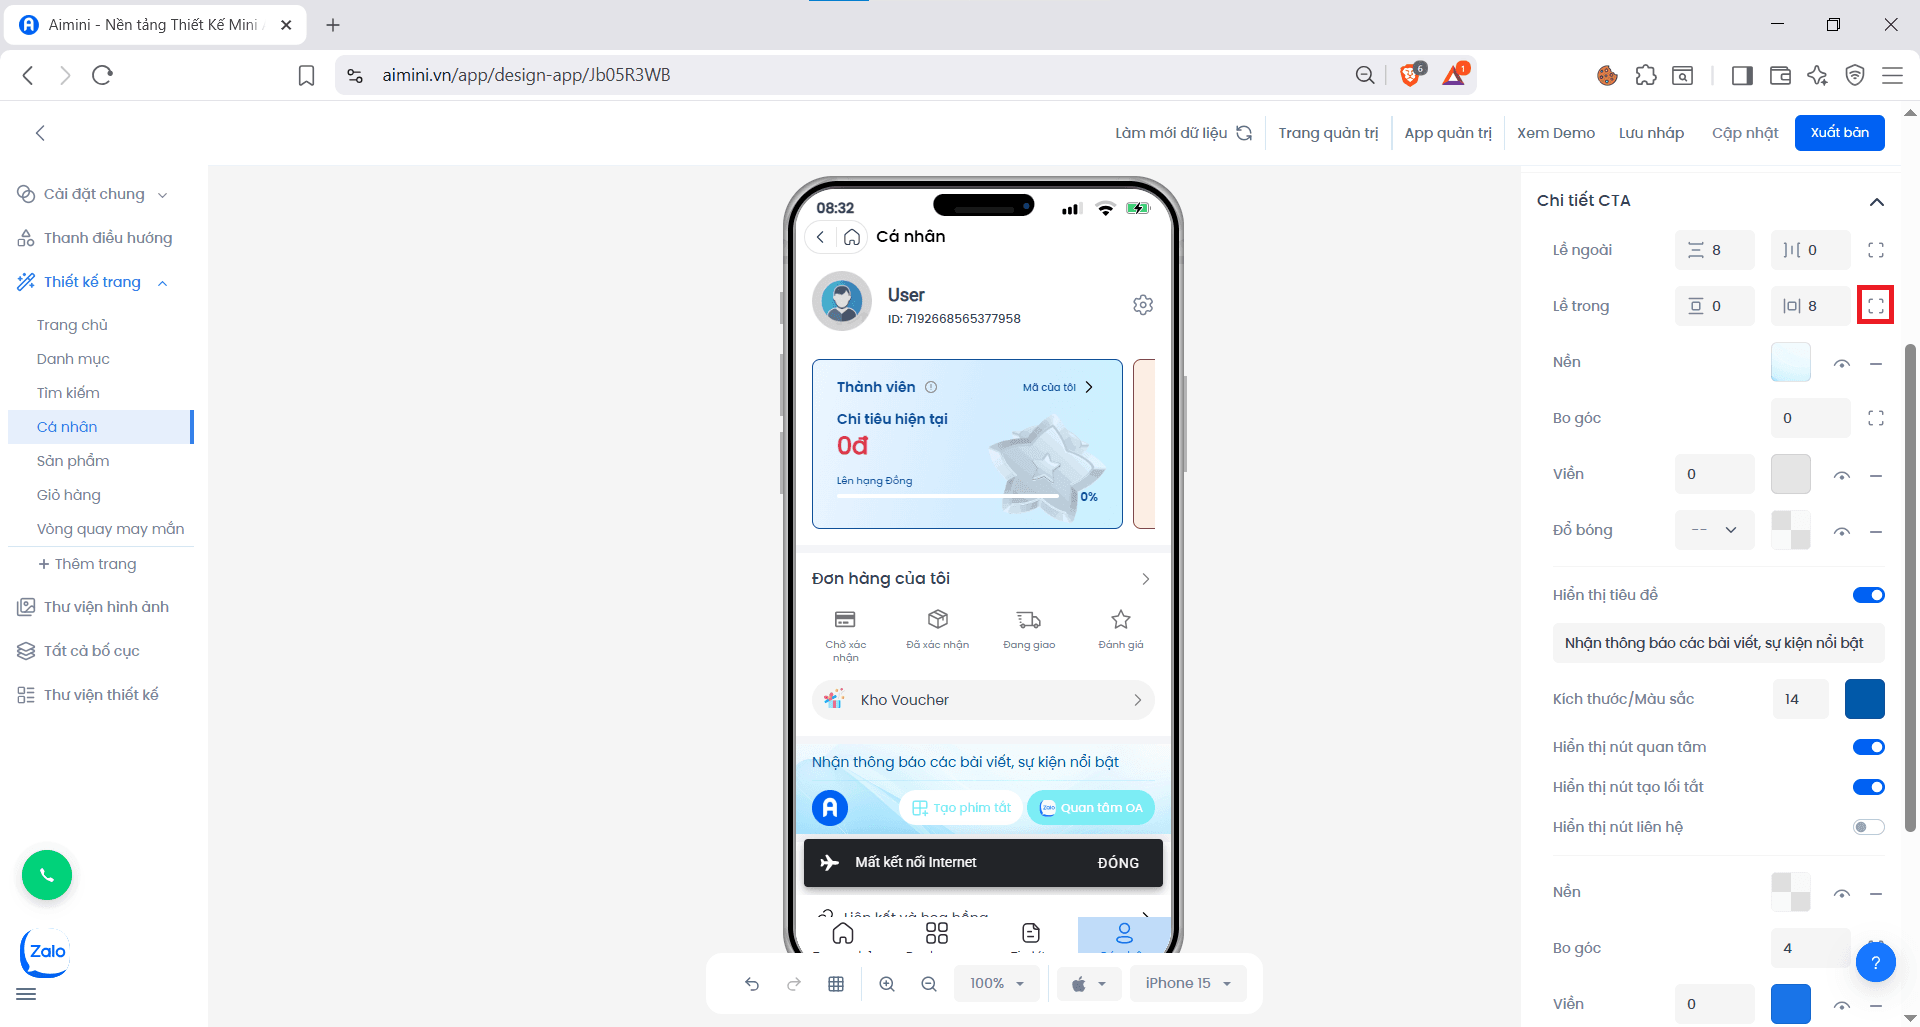
Task: Open the iPhone 15 device selector
Action: coord(1188,983)
